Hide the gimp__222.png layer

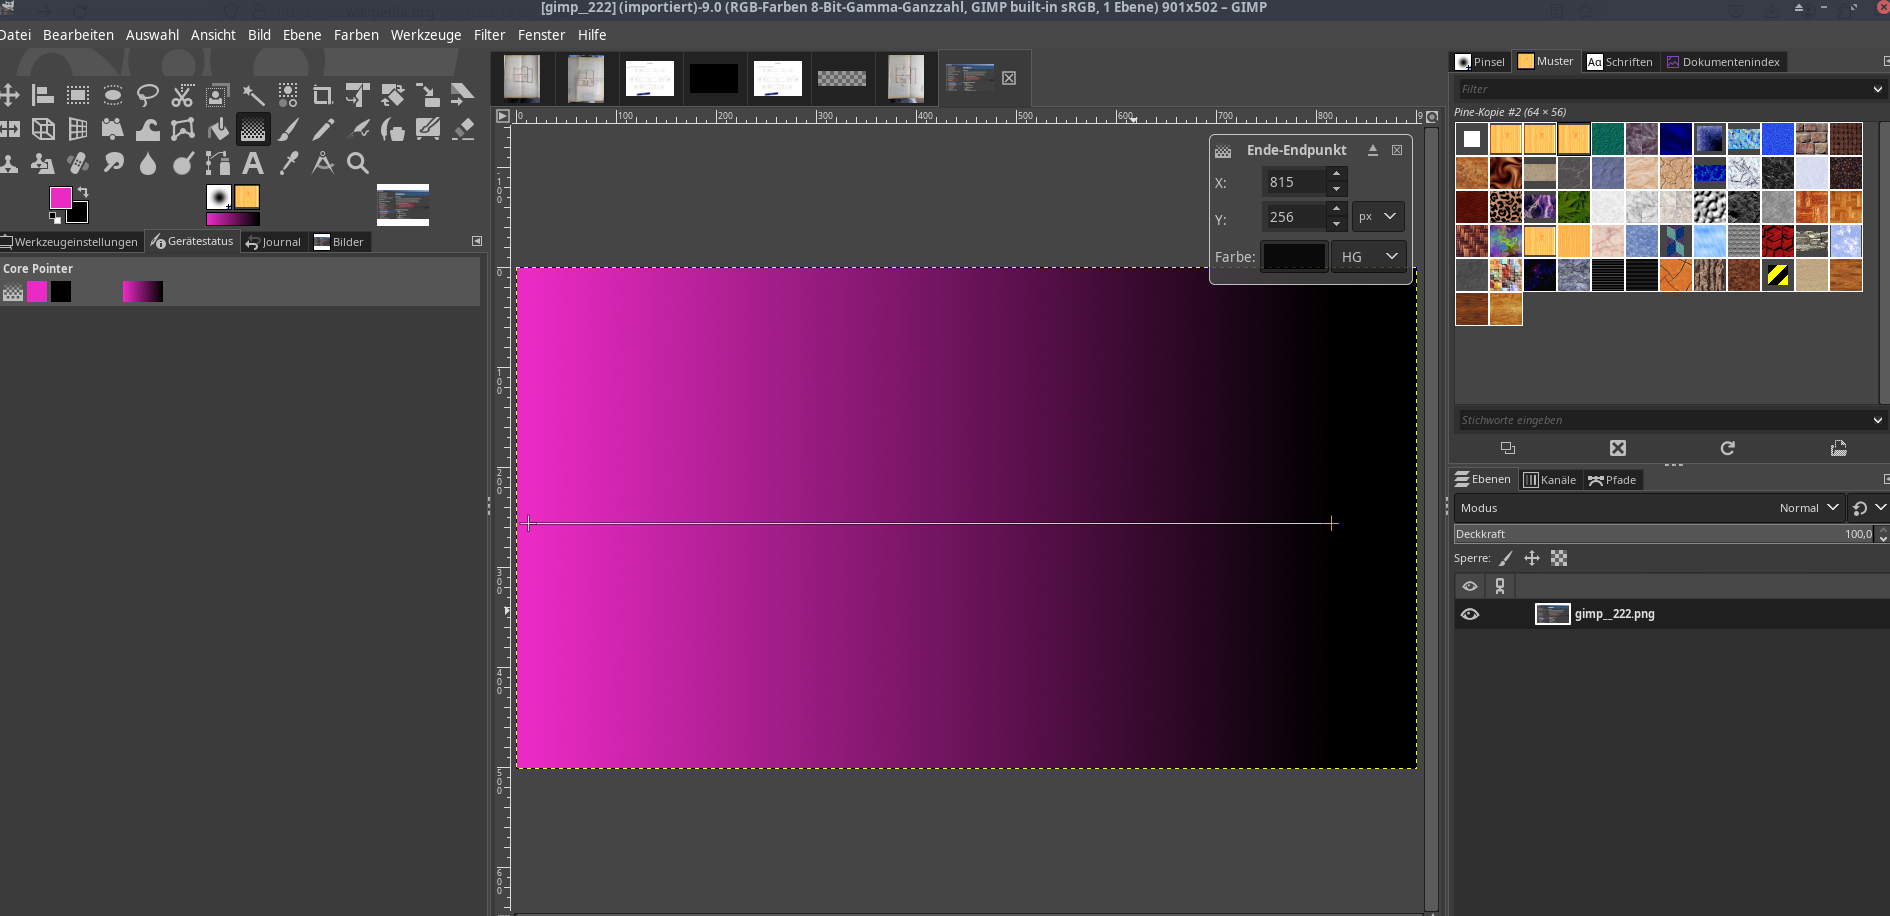(x=1470, y=614)
